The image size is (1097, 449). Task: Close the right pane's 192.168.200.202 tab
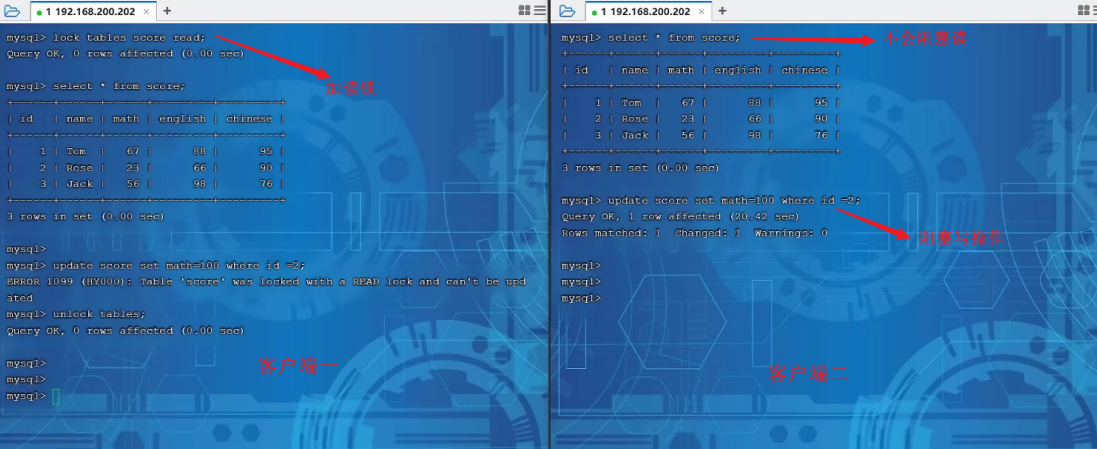(701, 12)
